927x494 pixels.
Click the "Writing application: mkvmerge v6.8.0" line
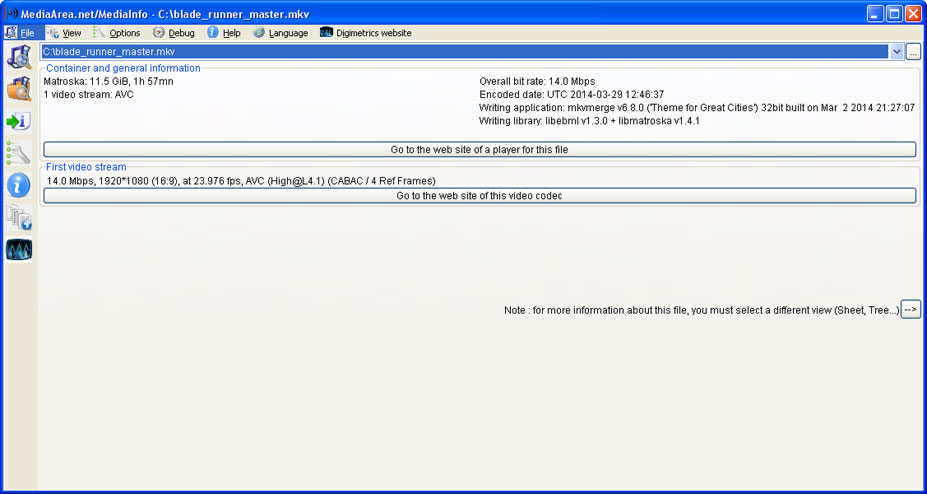pos(697,108)
